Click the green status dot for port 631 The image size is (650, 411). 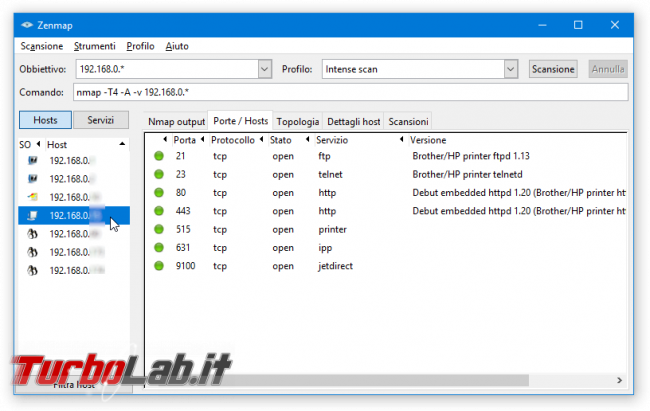tap(159, 248)
